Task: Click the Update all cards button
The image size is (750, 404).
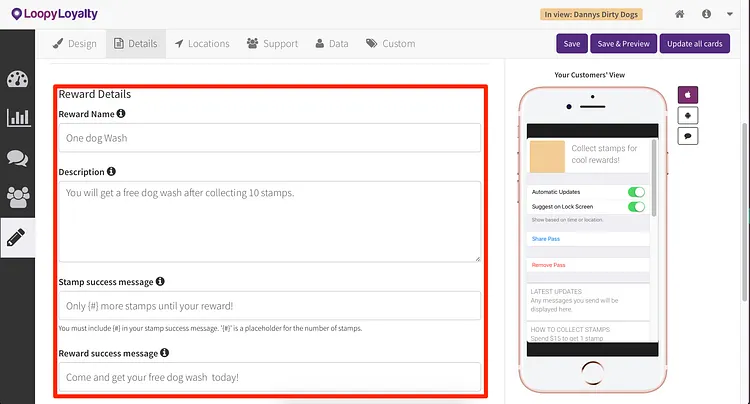Action: [695, 44]
